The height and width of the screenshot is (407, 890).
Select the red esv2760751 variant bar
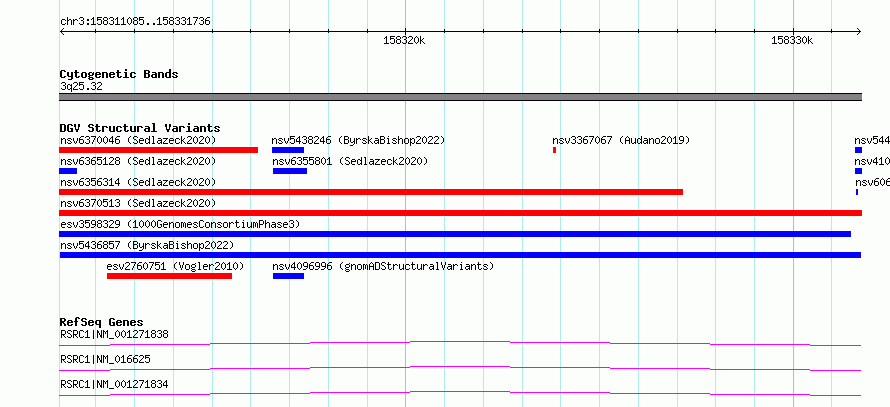click(169, 276)
